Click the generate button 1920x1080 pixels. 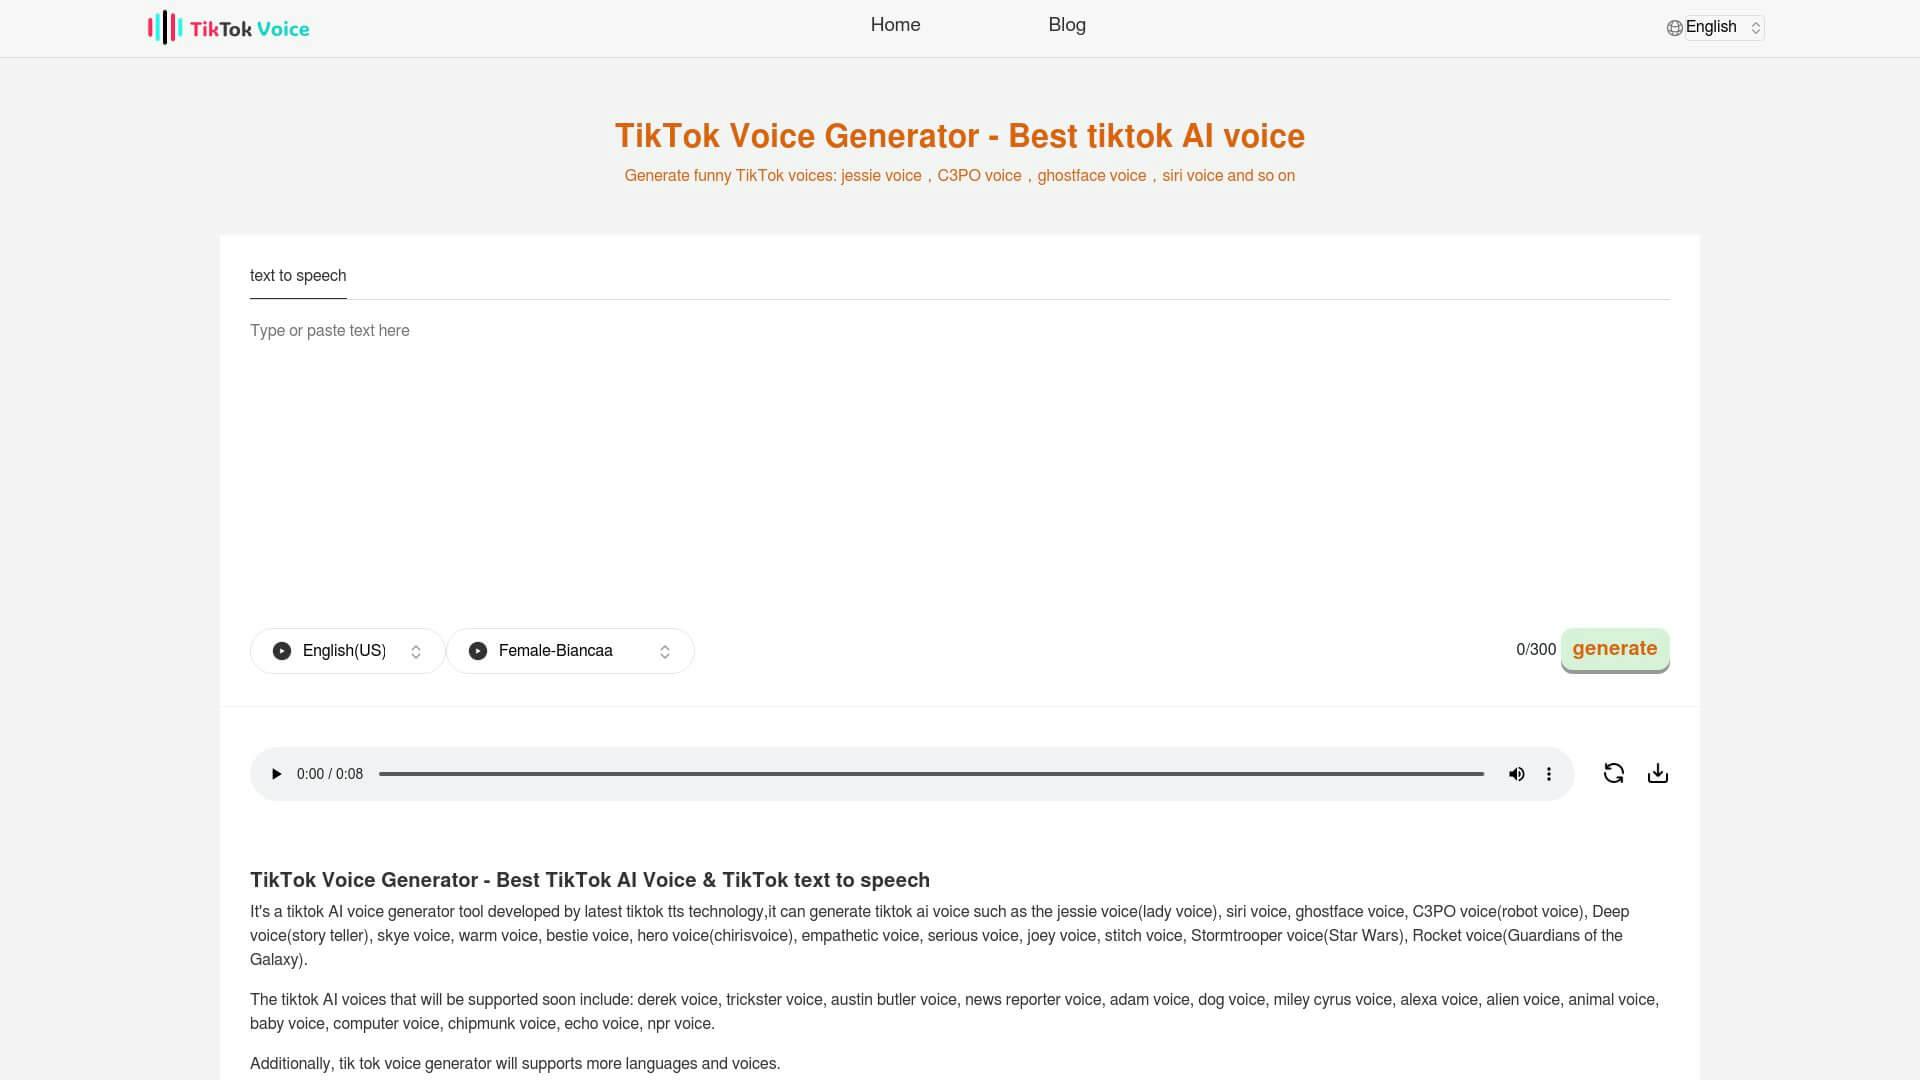[1614, 647]
